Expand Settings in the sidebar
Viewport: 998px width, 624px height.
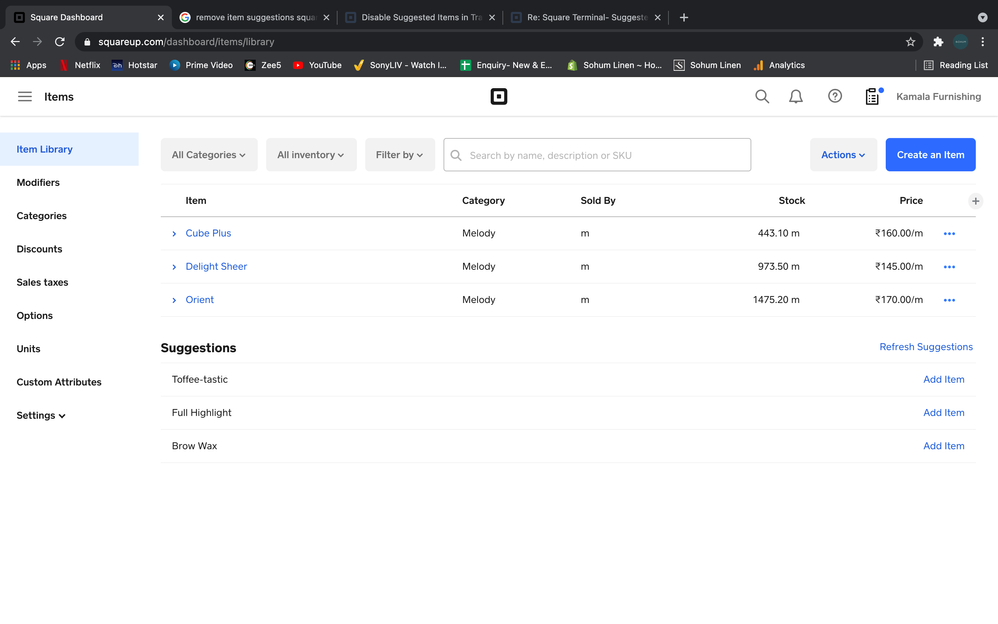41,416
